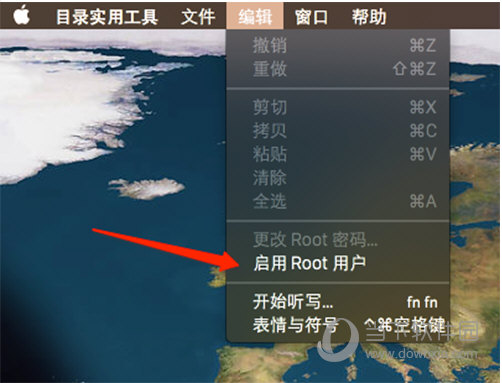Open the 文件 menu
This screenshot has height=383, width=502.
point(198,17)
